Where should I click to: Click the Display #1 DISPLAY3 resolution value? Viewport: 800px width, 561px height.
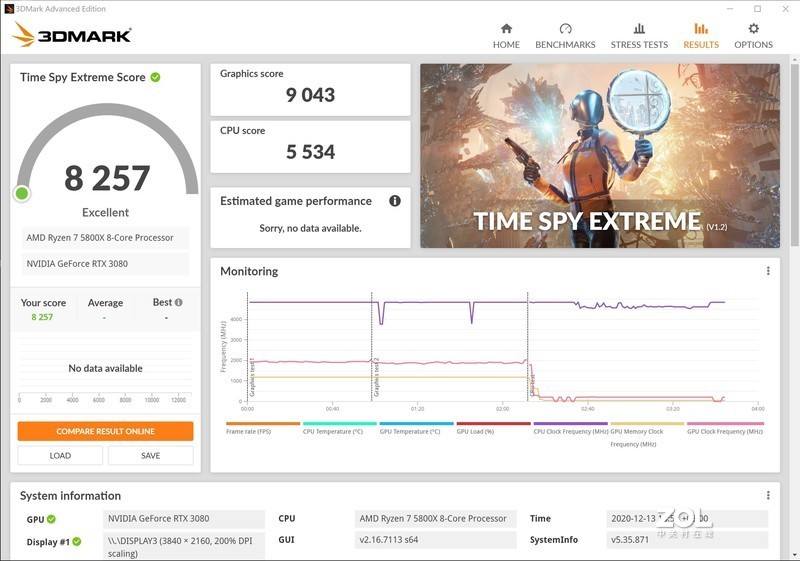(184, 547)
